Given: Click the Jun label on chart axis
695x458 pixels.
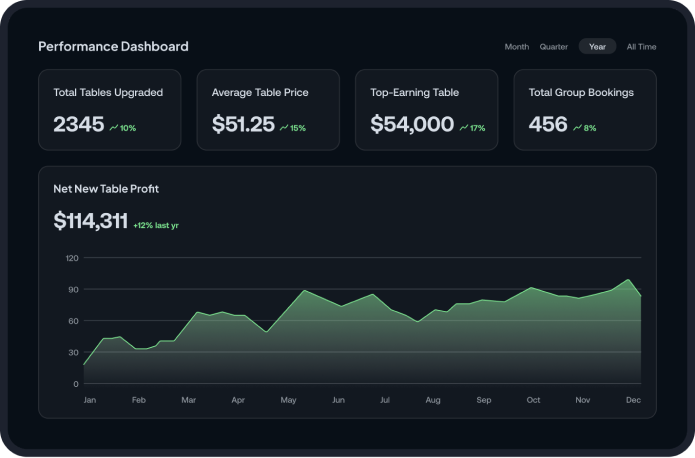Looking at the screenshot, I should (338, 400).
